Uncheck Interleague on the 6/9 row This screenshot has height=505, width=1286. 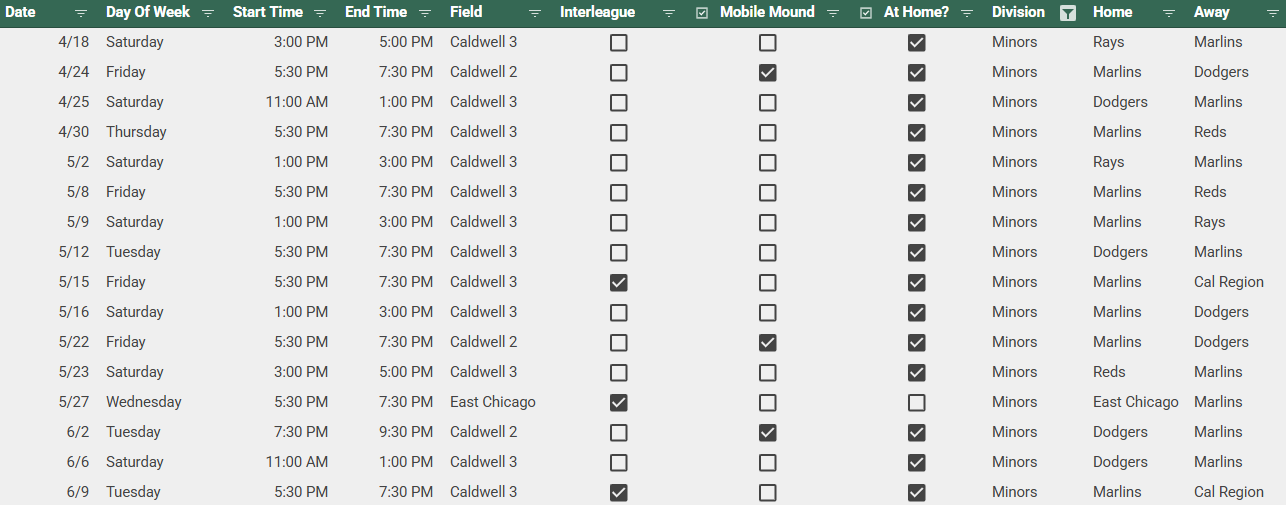[619, 492]
